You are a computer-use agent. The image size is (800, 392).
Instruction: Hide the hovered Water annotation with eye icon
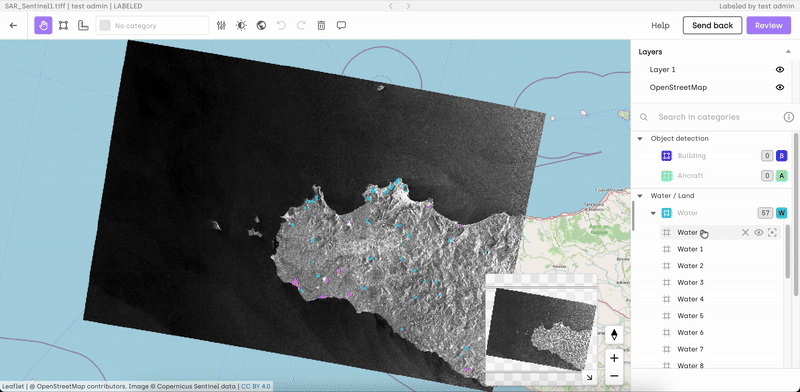click(x=759, y=233)
